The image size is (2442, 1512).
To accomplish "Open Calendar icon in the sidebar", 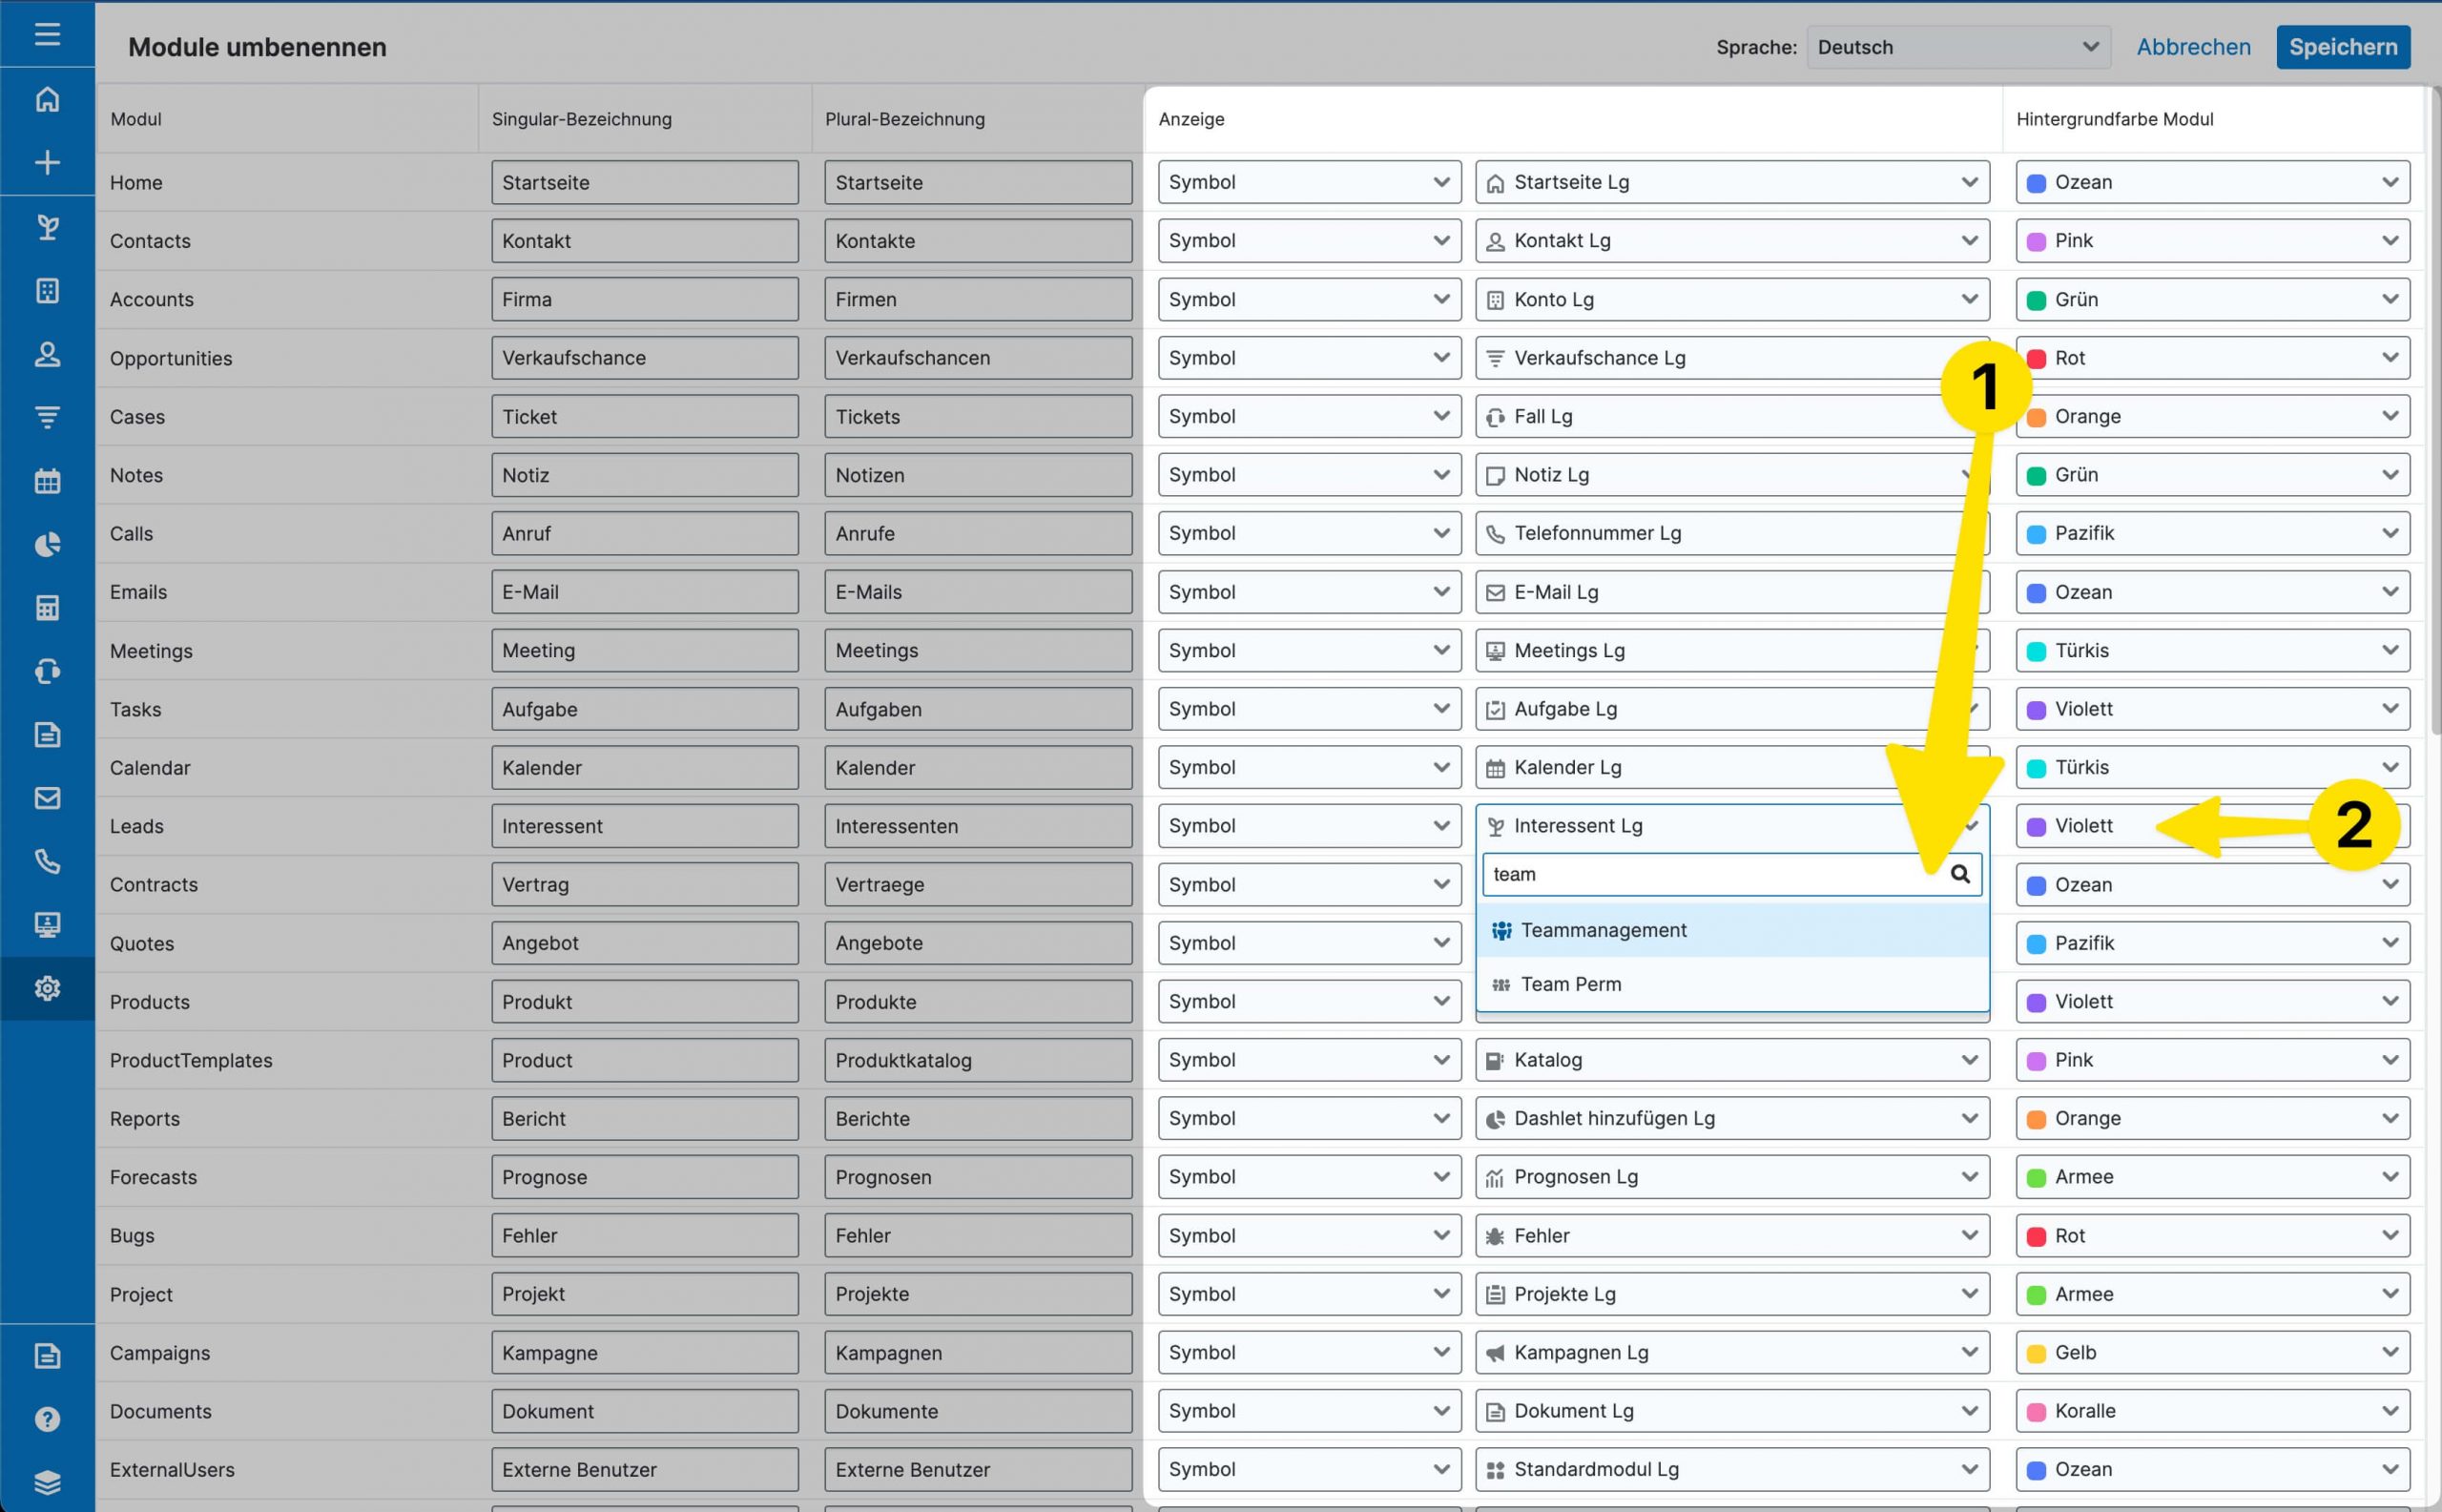I will [x=47, y=481].
